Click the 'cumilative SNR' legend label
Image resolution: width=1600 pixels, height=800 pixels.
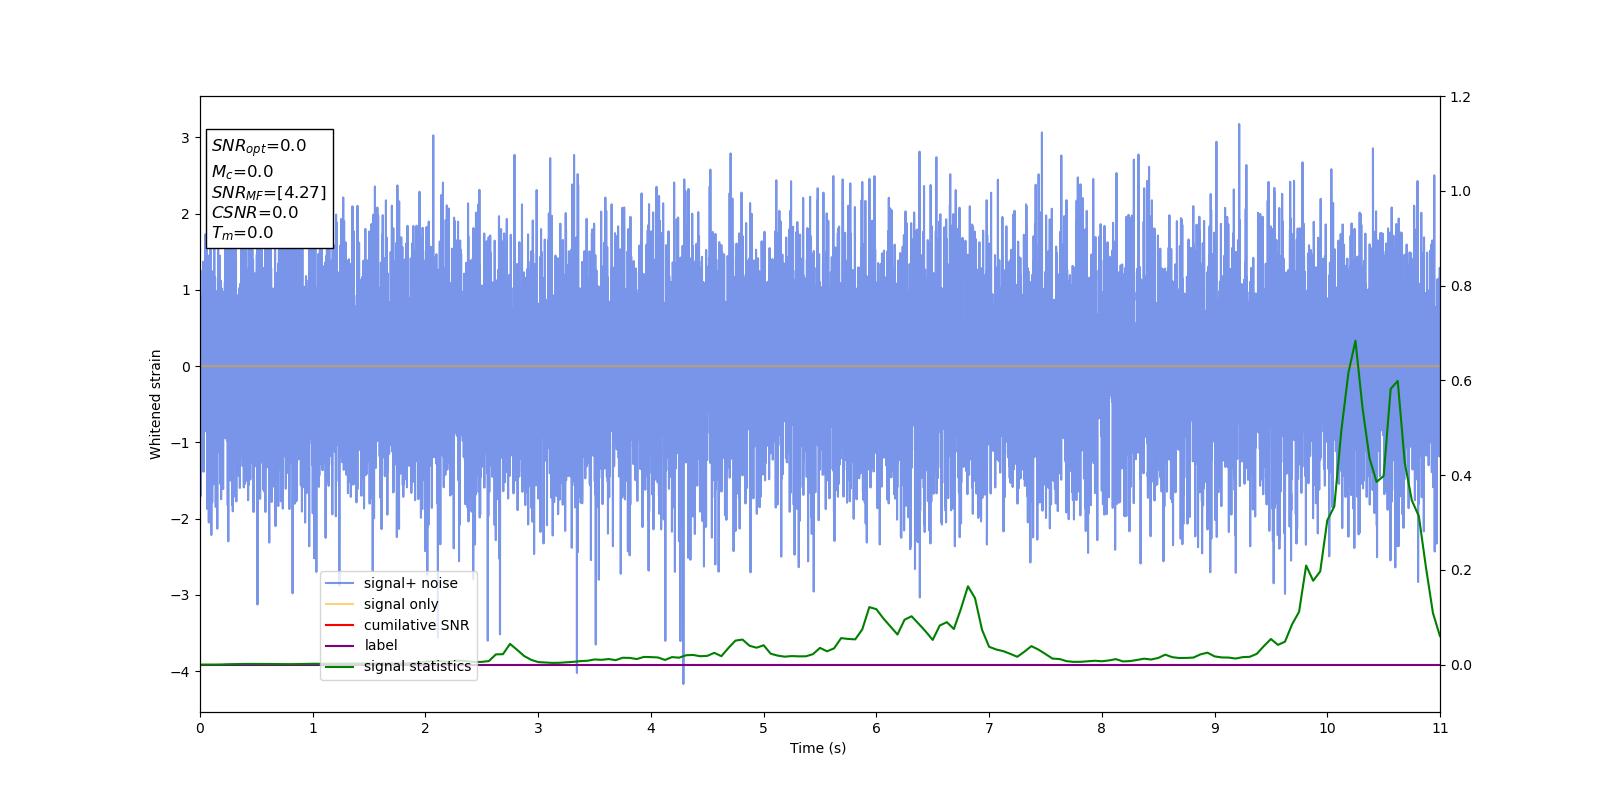click(x=416, y=625)
